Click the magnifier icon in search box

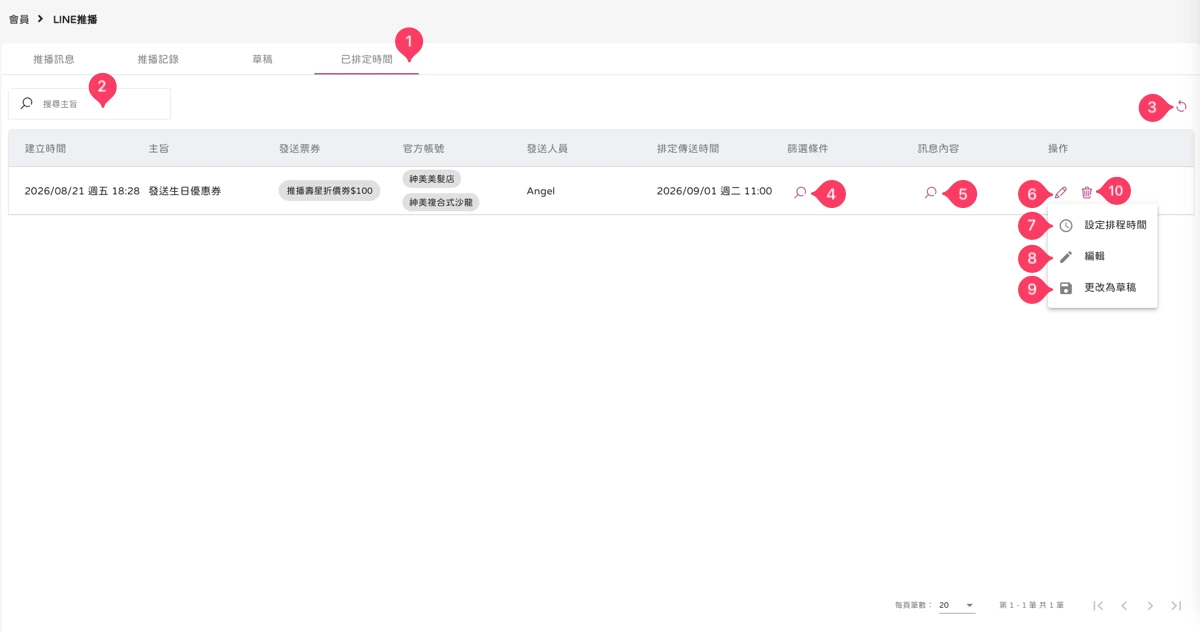[x=27, y=103]
